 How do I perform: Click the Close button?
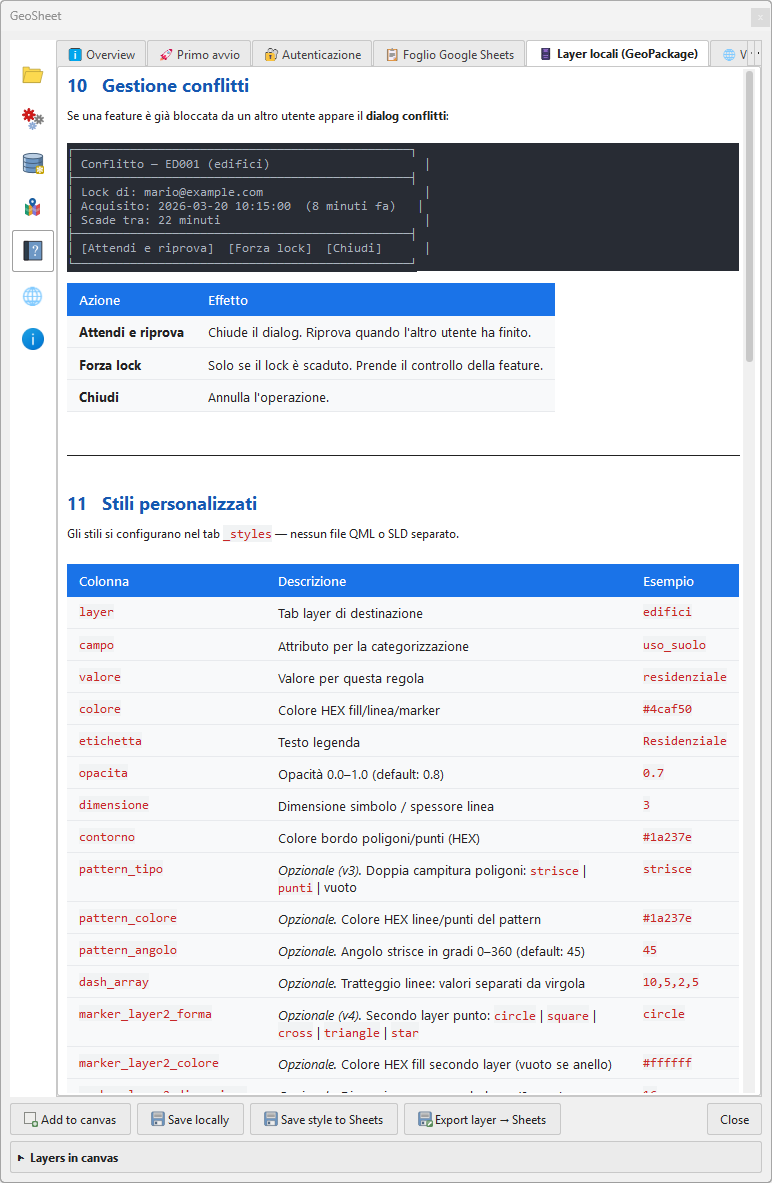click(734, 1120)
